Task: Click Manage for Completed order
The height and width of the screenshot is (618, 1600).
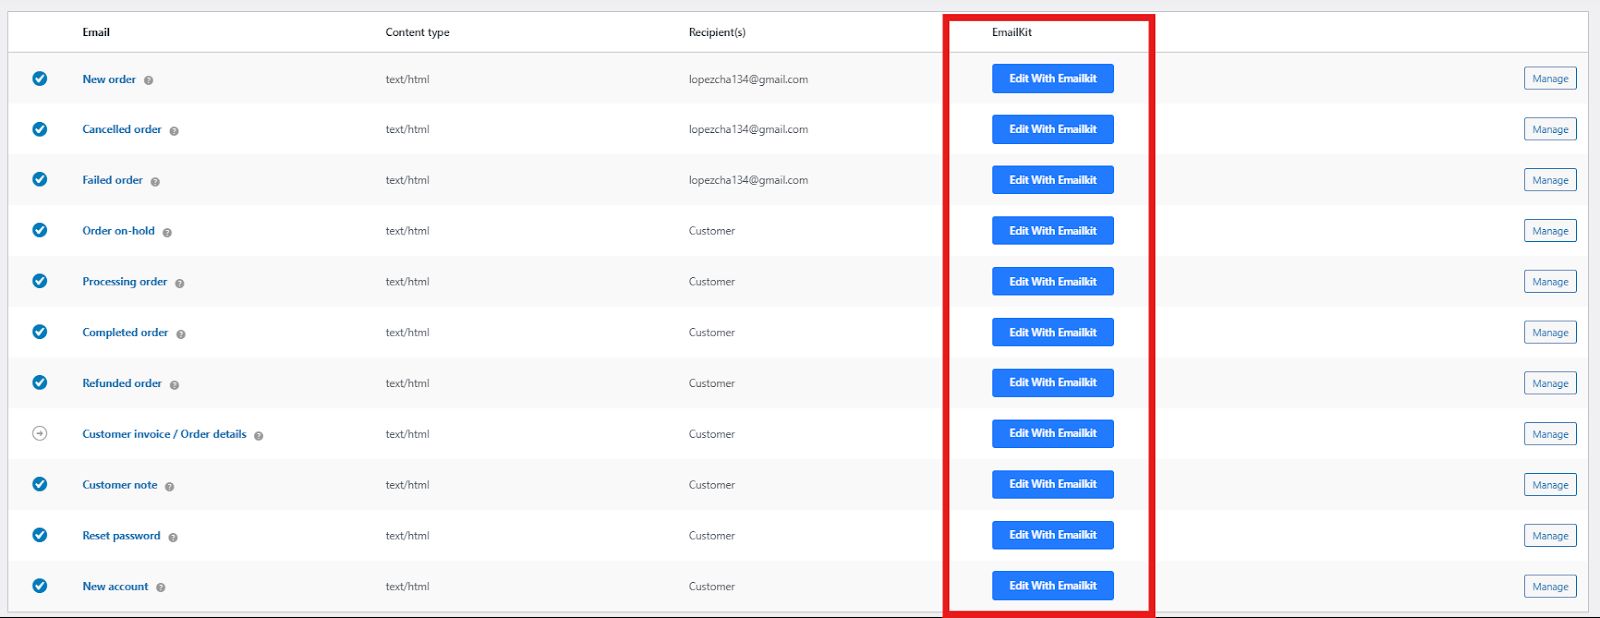Action: (x=1550, y=332)
